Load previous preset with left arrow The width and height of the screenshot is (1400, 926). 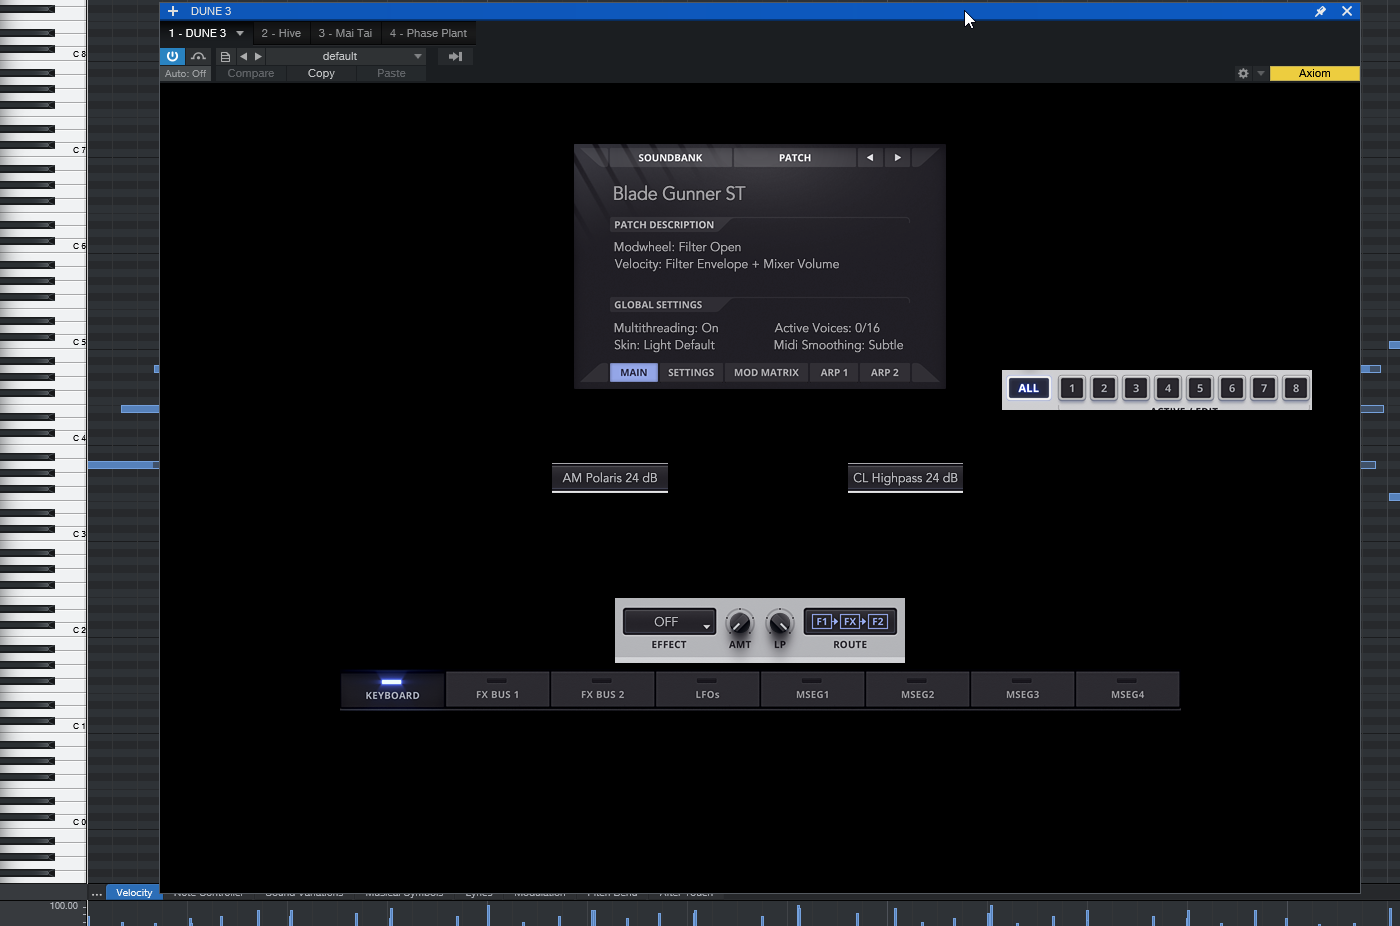click(x=243, y=57)
